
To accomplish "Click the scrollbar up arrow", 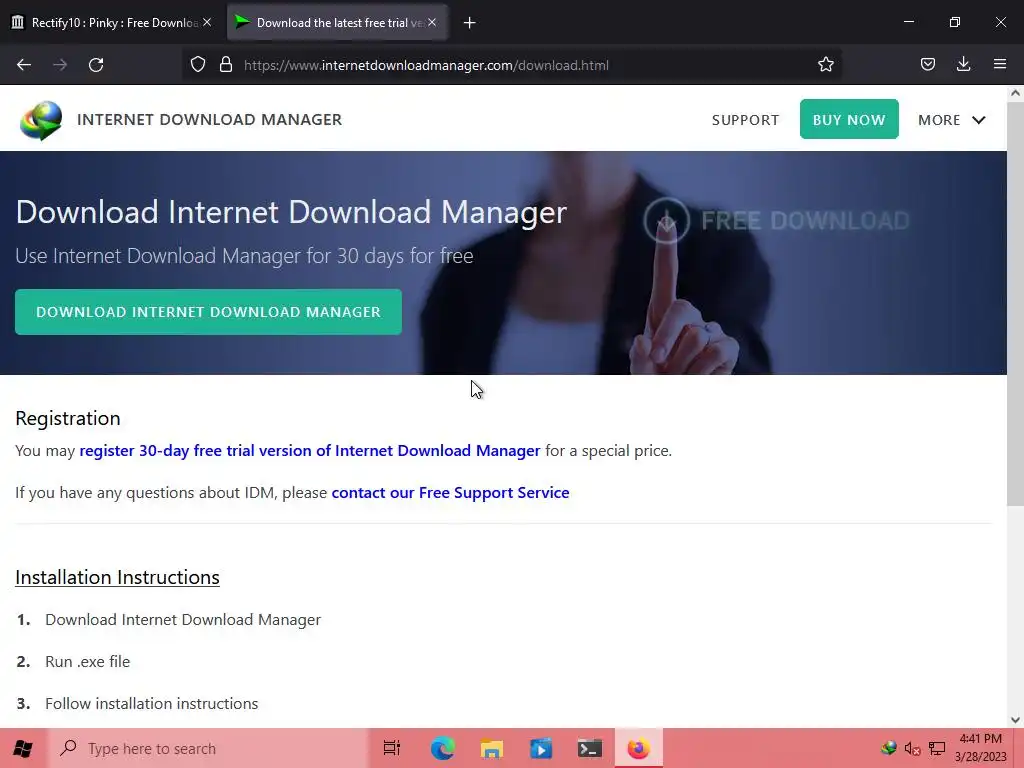I will [1015, 93].
